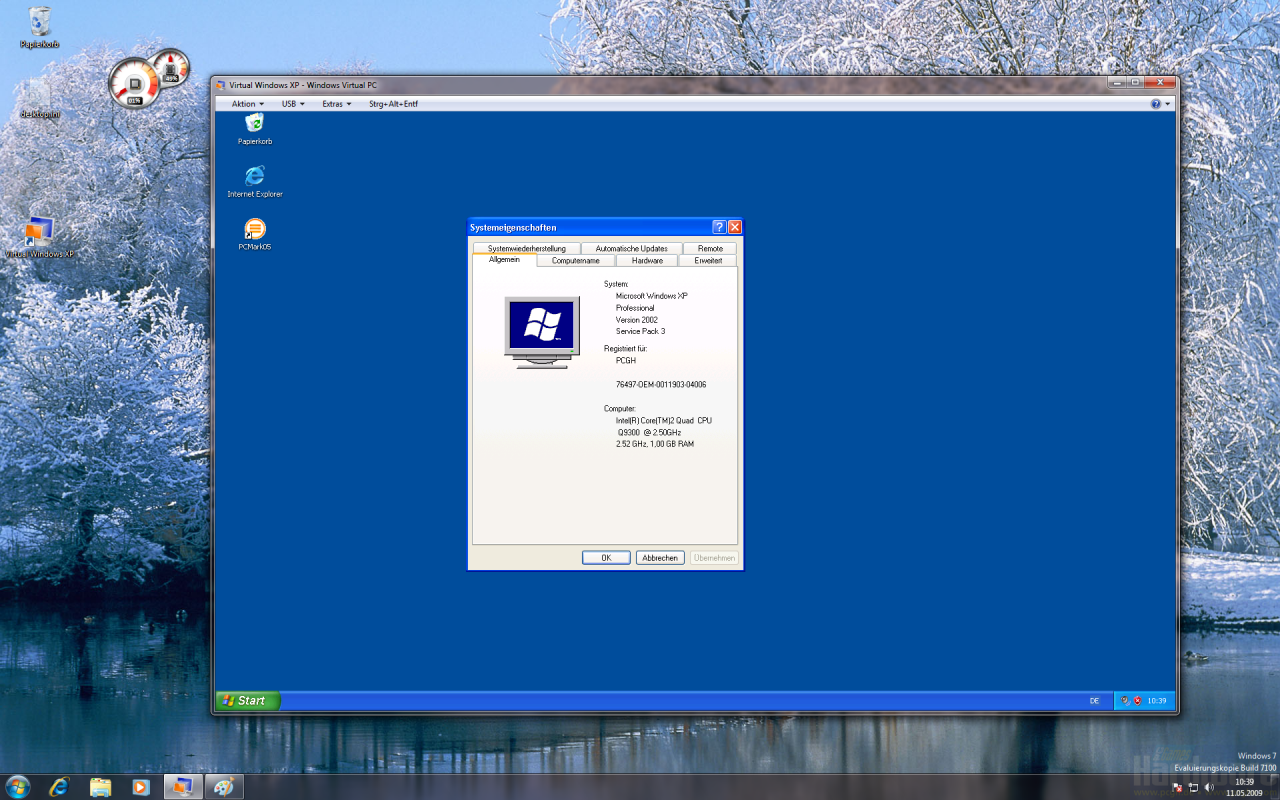Click the XP monitor logo image in Systemeigenschaften
The image size is (1280, 800).
point(542,332)
